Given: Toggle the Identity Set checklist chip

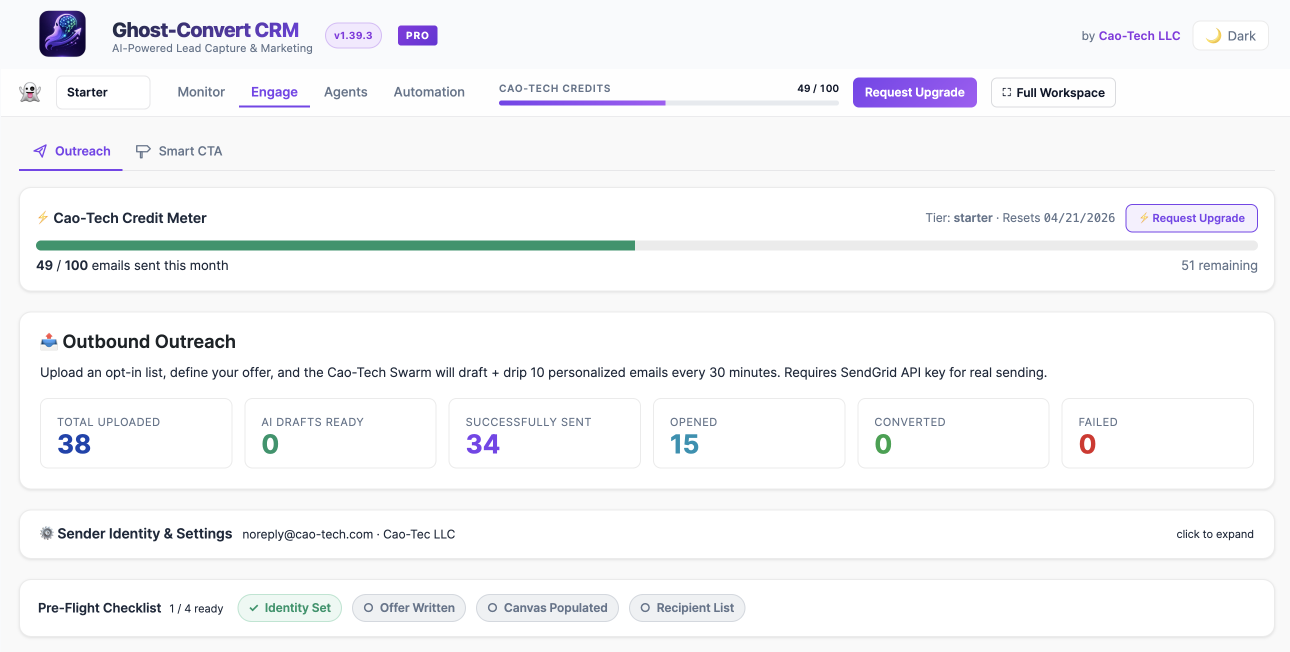Looking at the screenshot, I should tap(290, 608).
